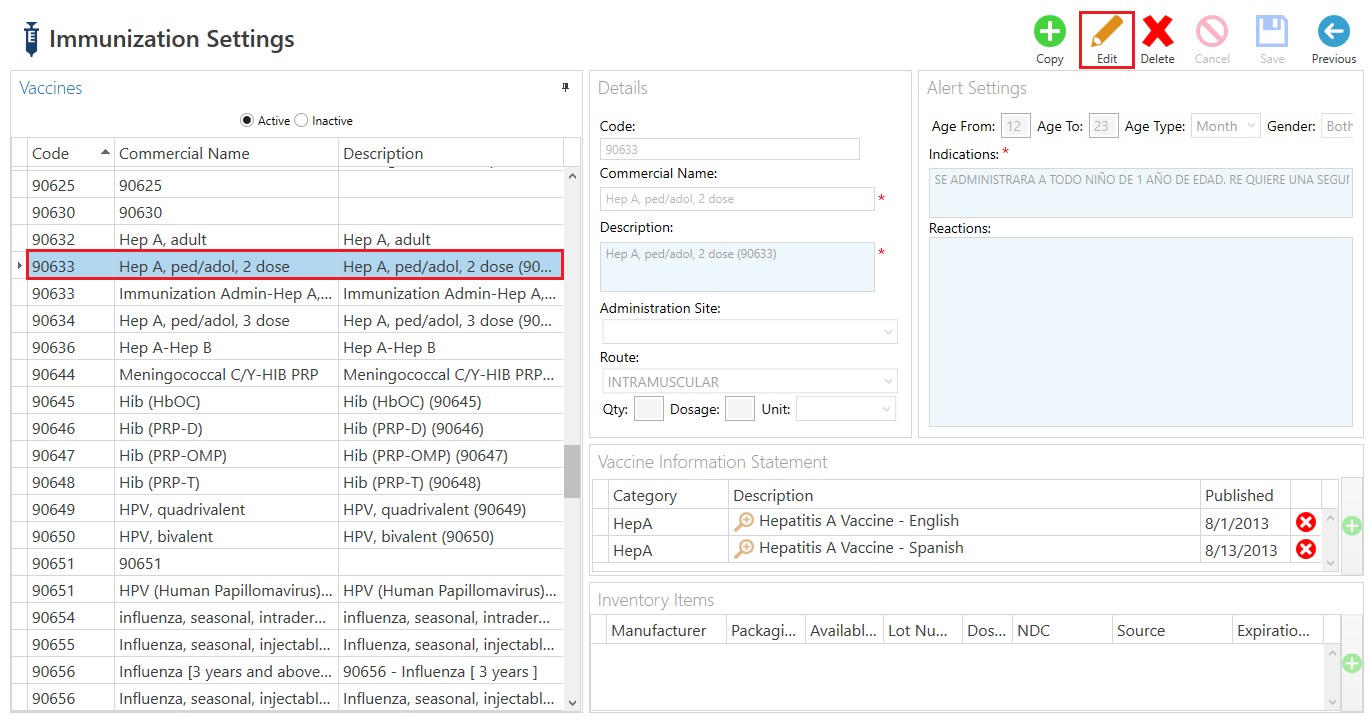Toggle the pin icon on the Vaccines panel
This screenshot has width=1368, height=720.
click(x=565, y=88)
